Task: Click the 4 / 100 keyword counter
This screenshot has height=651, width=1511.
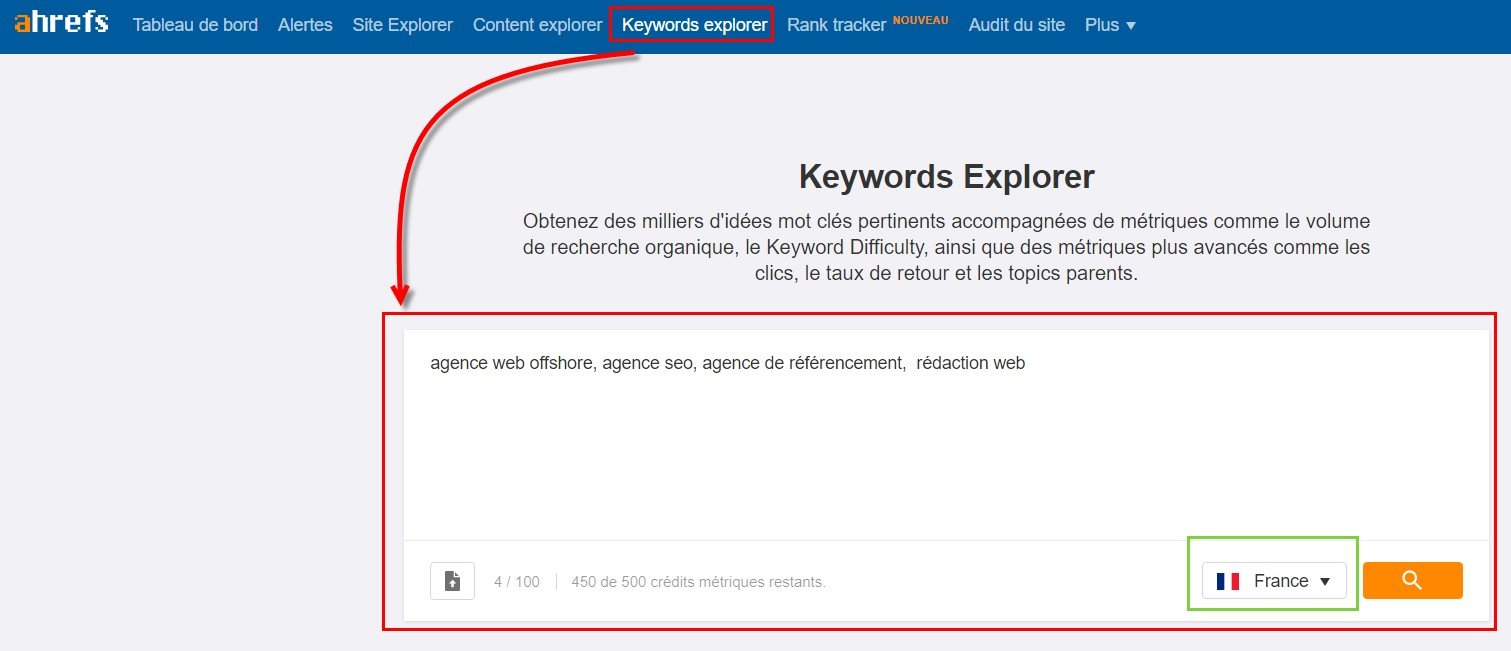Action: [x=516, y=582]
